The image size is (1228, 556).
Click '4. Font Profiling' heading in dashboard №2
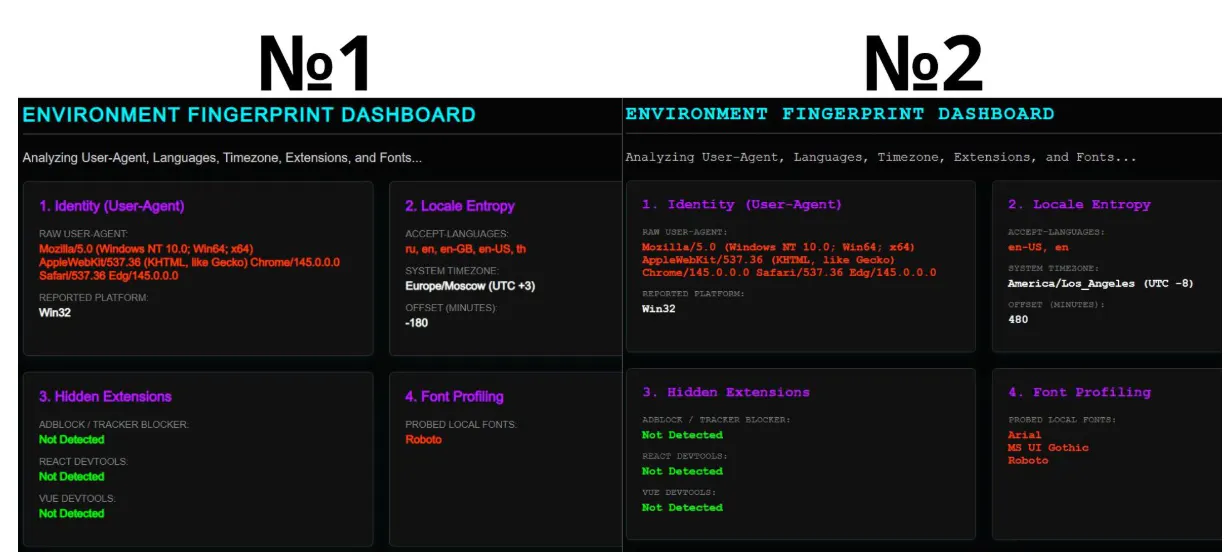click(1079, 393)
